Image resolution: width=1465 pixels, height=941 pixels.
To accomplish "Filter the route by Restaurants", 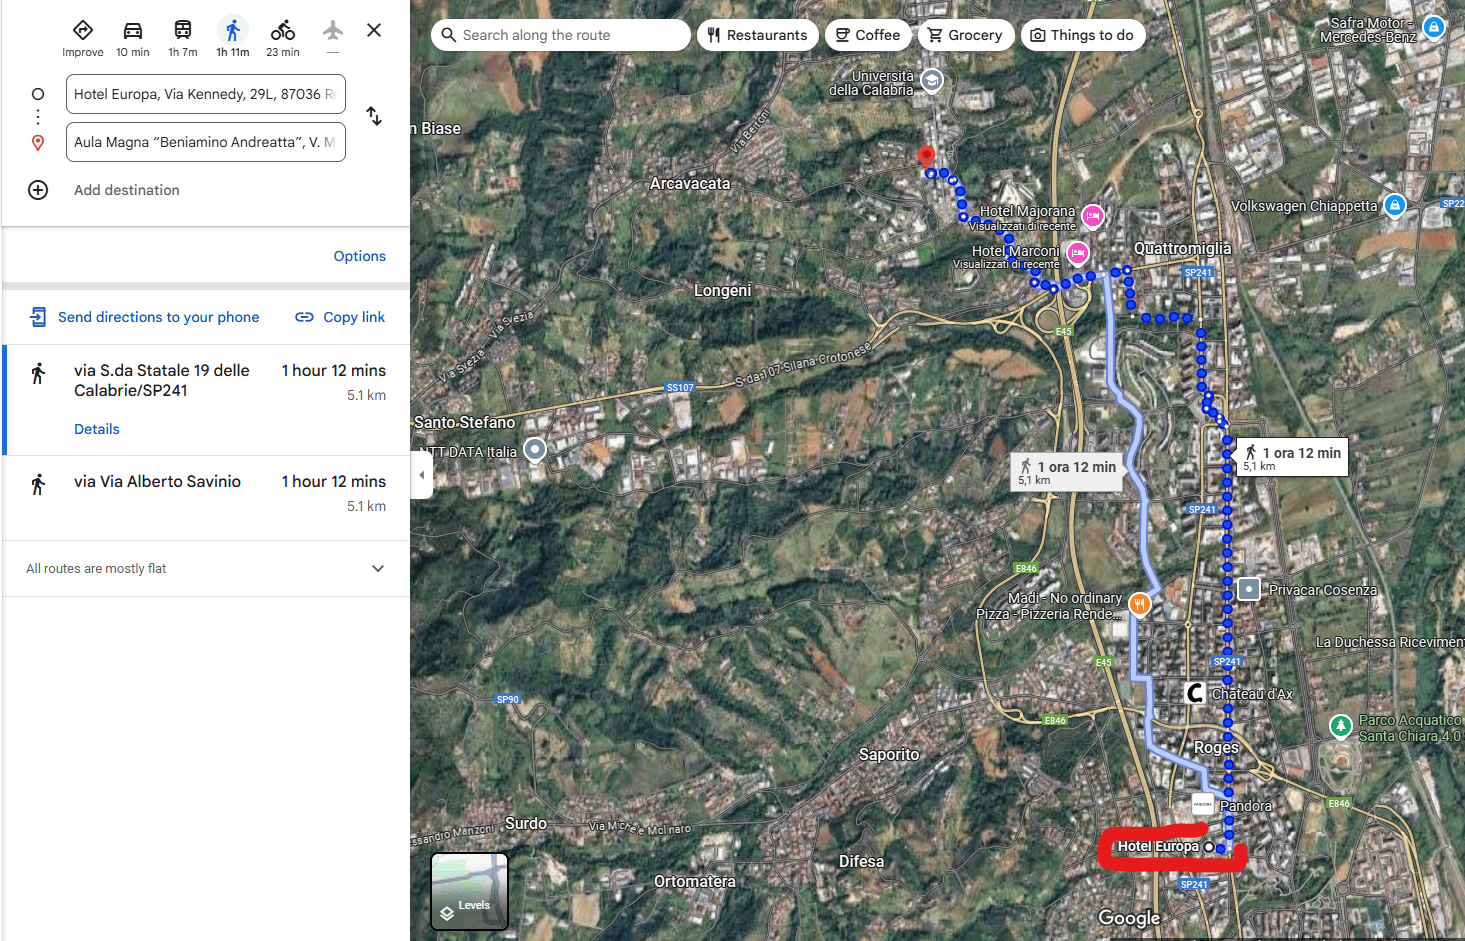I will 757,35.
